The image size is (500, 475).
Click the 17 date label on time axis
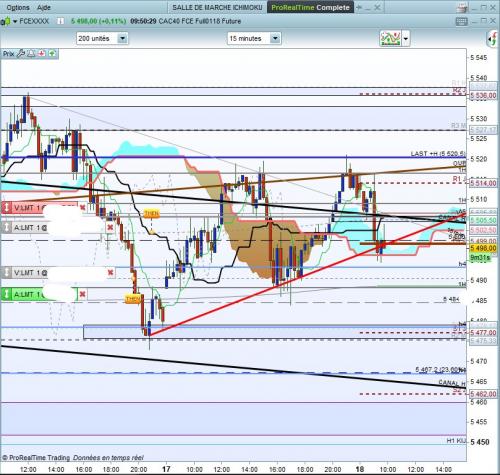[x=166, y=469]
